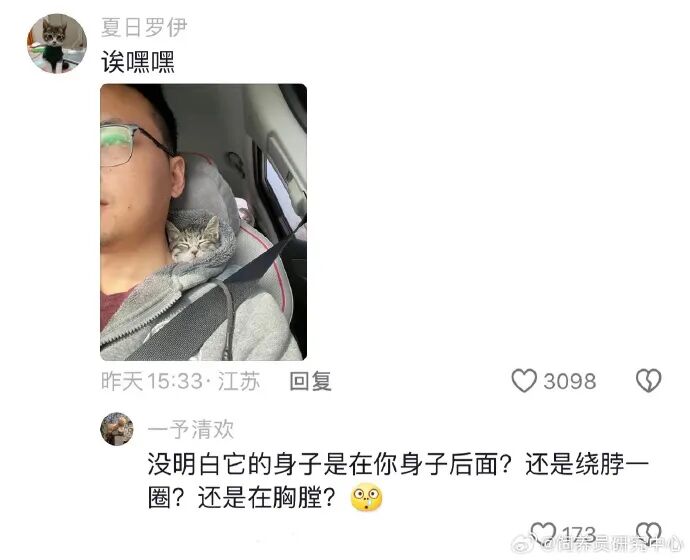Tap the broken heart icon beside 173
The image size is (690, 560).
(649, 534)
